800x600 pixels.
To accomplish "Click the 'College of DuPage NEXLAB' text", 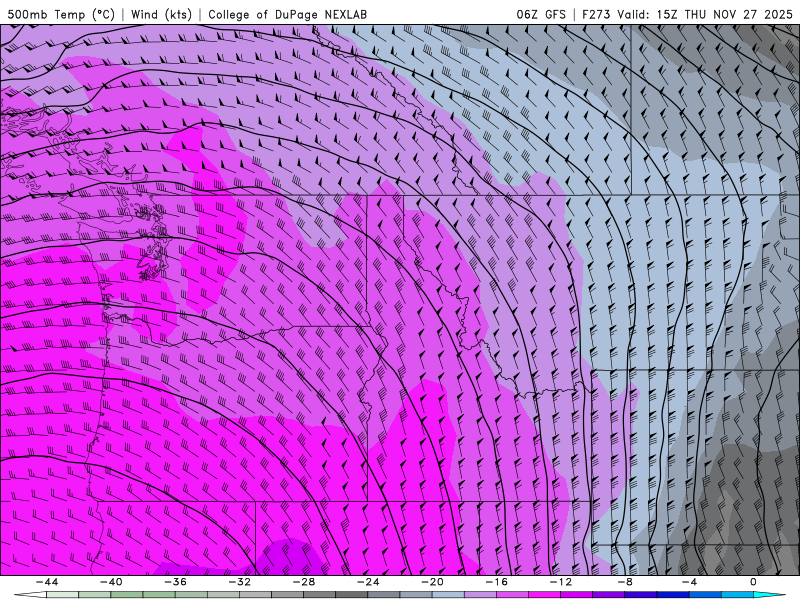I will (287, 15).
